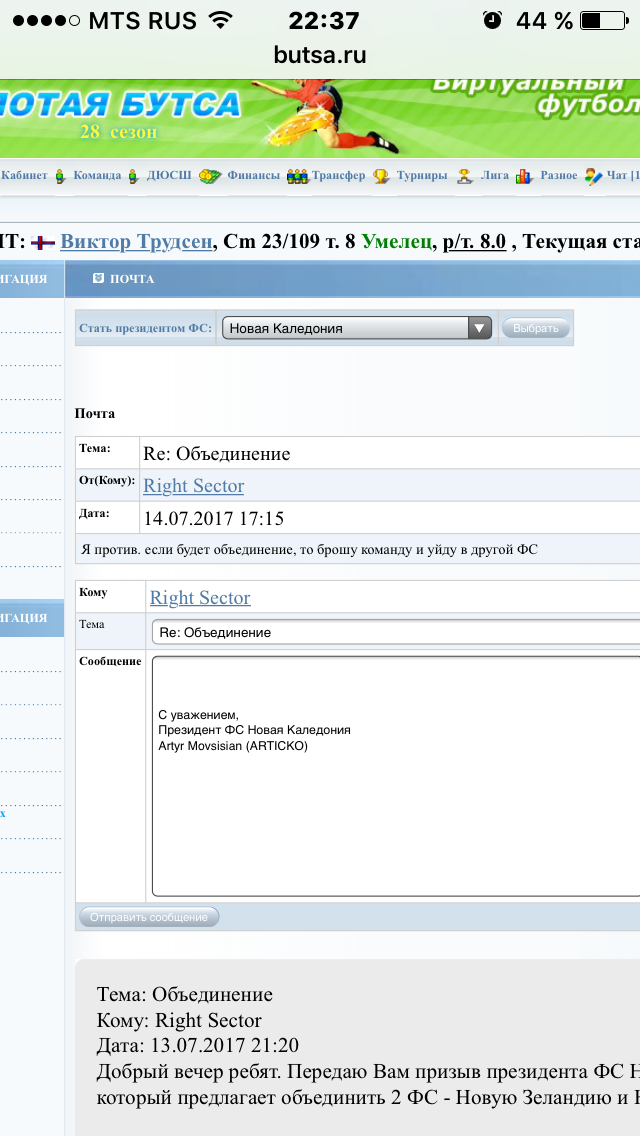
Task: Tap the butsa.ru address bar
Action: point(320,56)
